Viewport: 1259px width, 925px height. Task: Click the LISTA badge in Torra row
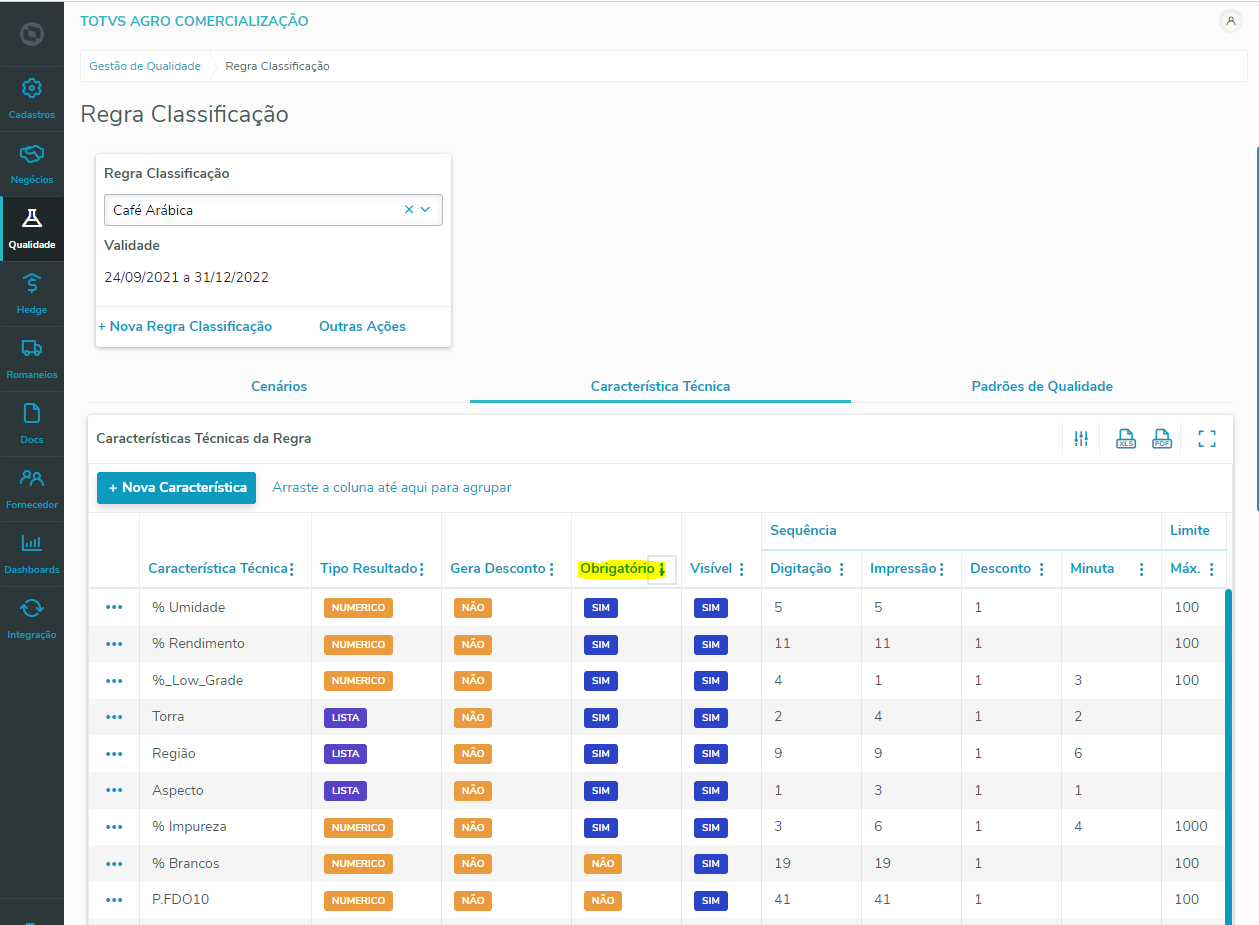point(345,717)
